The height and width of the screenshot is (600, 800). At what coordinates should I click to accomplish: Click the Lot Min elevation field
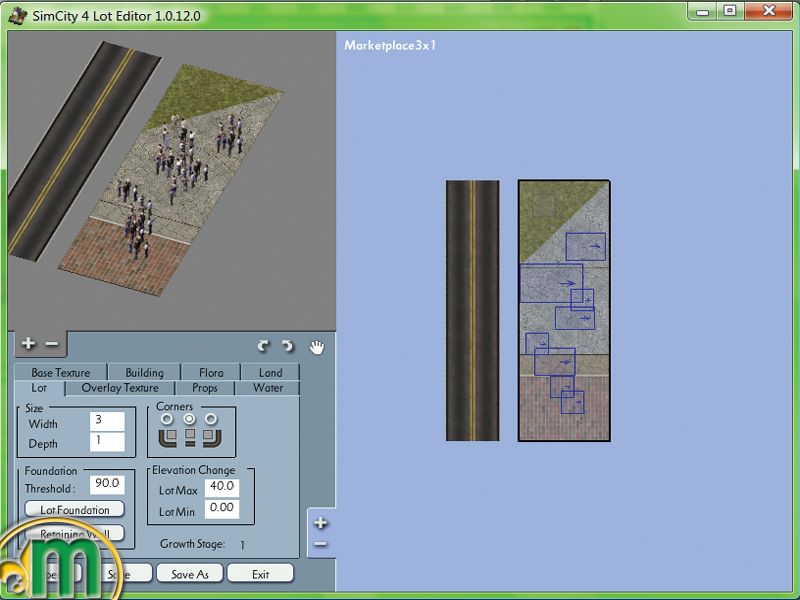click(222, 509)
